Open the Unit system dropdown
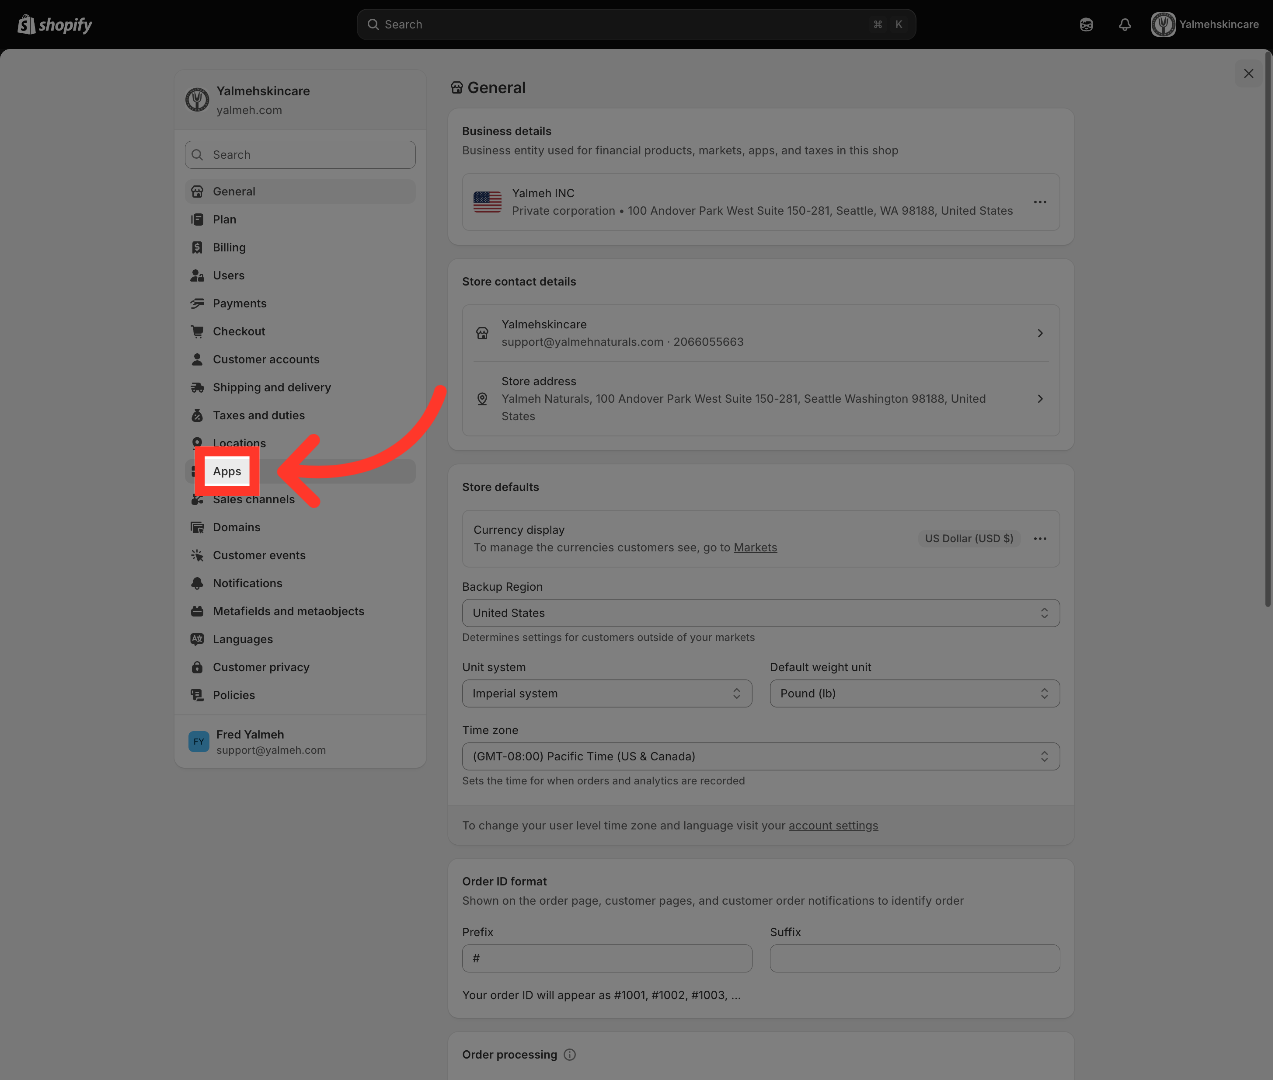 pos(607,693)
